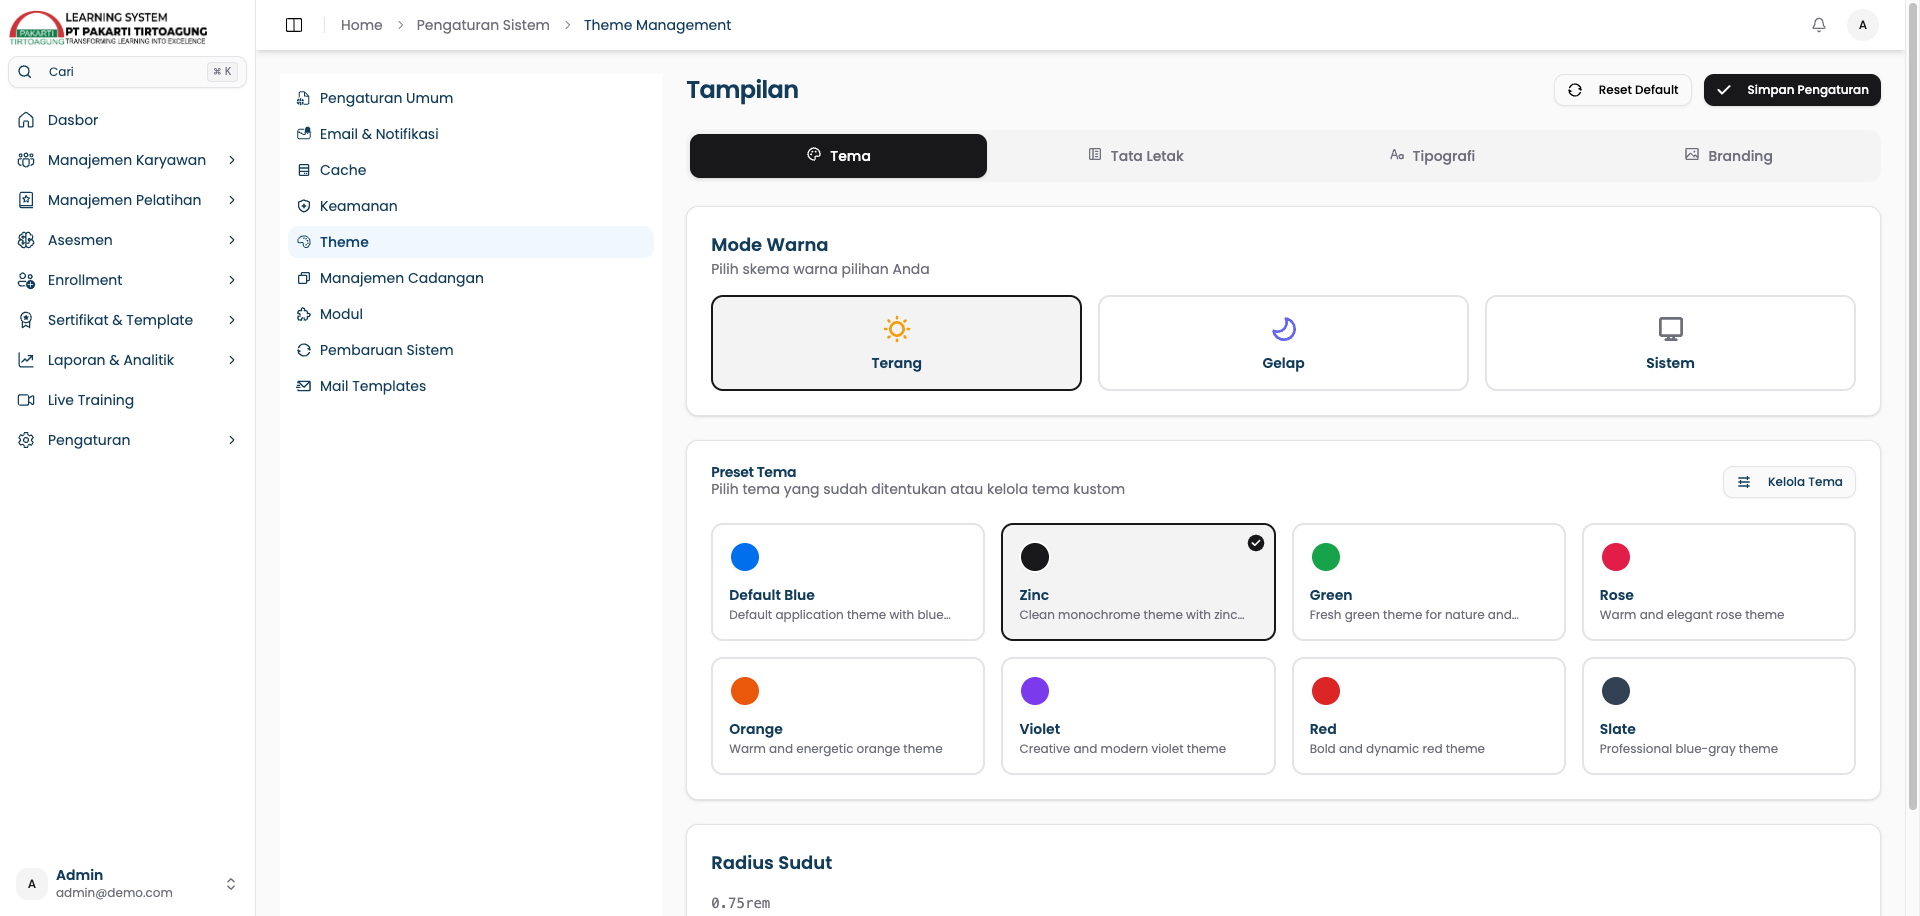Open Kelola Tema button
Image resolution: width=1920 pixels, height=916 pixels.
click(1789, 482)
